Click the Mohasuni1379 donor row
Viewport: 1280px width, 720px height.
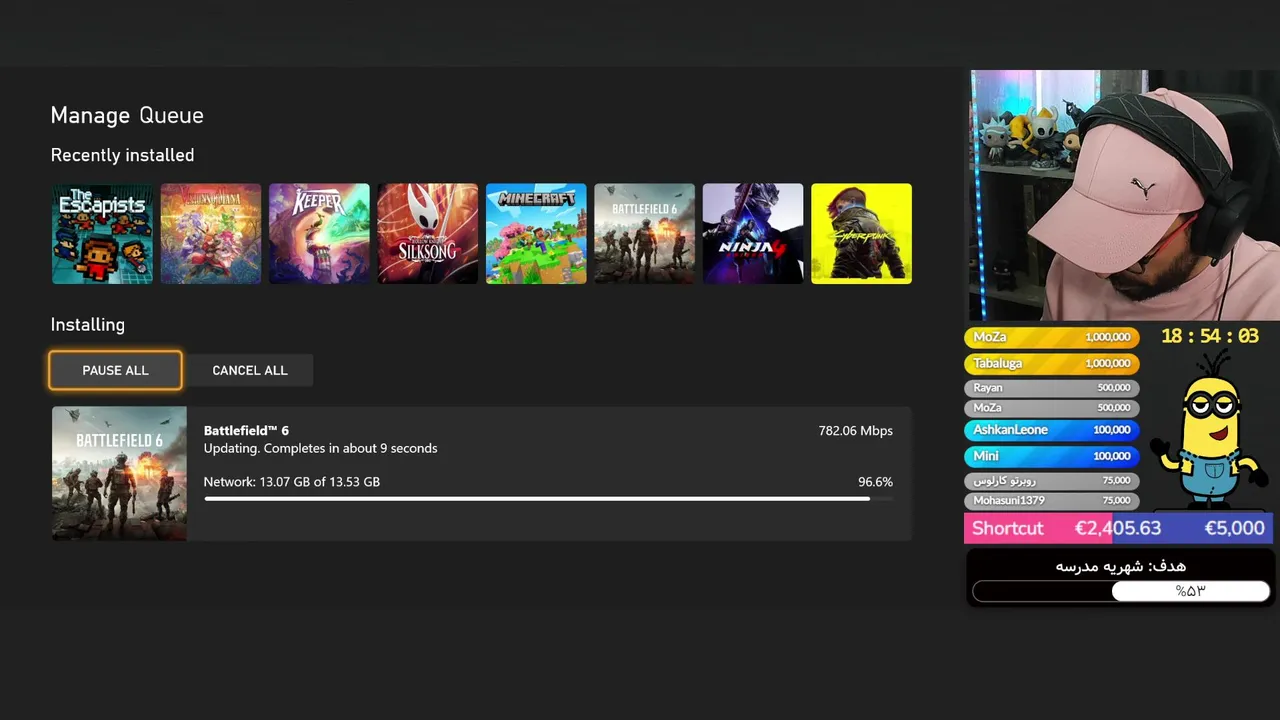(1051, 500)
